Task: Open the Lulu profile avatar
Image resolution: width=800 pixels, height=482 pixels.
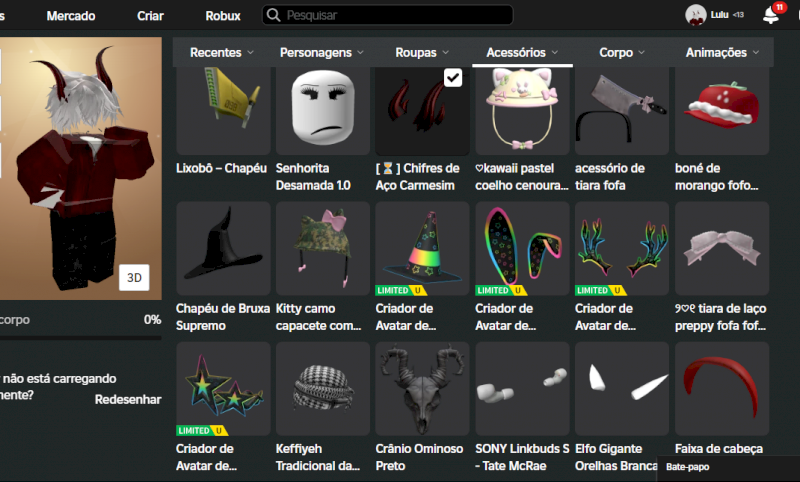Action: (695, 15)
